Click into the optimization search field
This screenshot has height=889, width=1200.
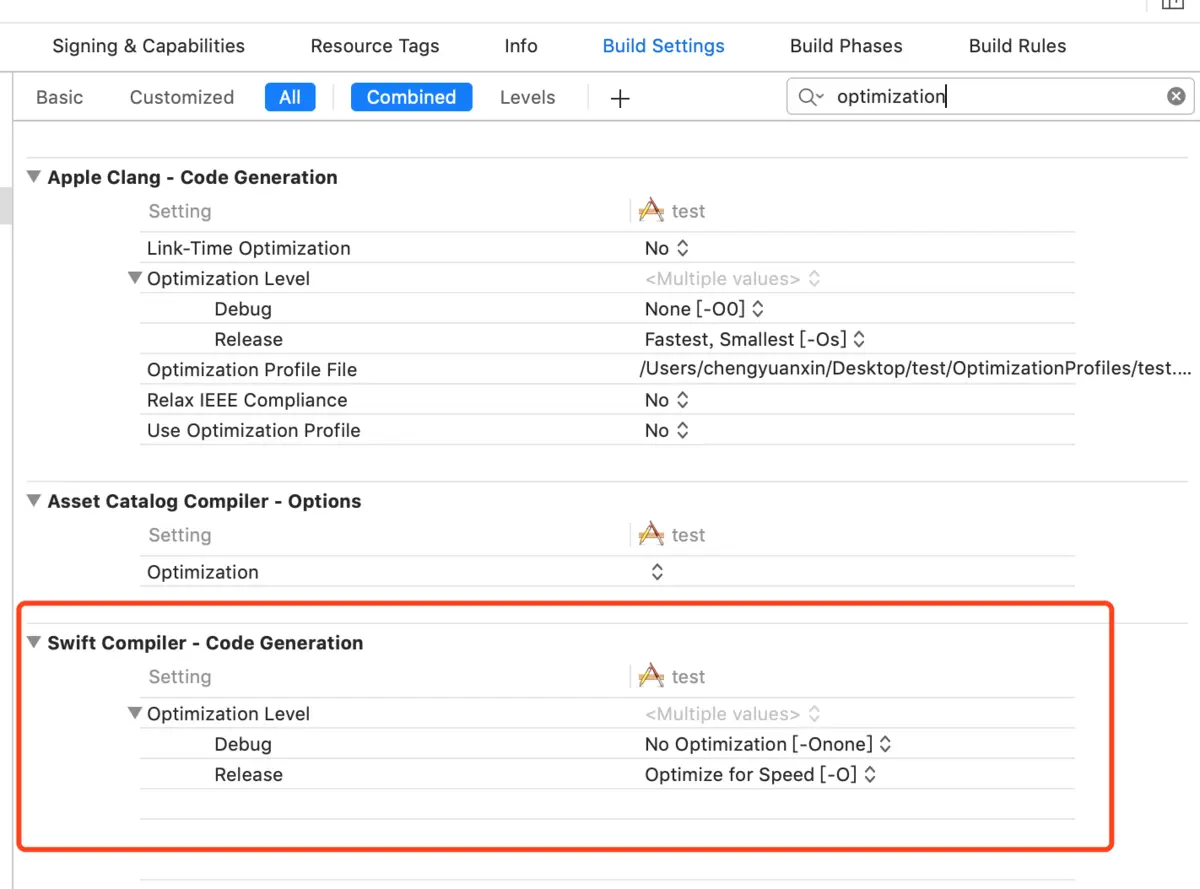[990, 96]
